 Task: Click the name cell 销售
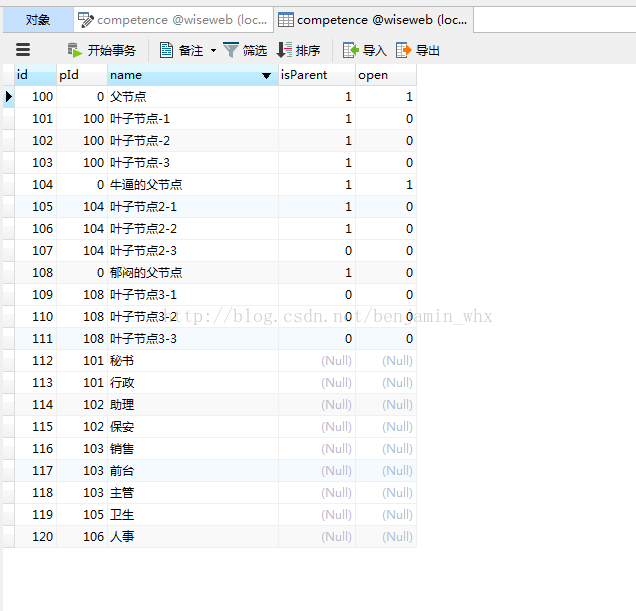(x=193, y=449)
